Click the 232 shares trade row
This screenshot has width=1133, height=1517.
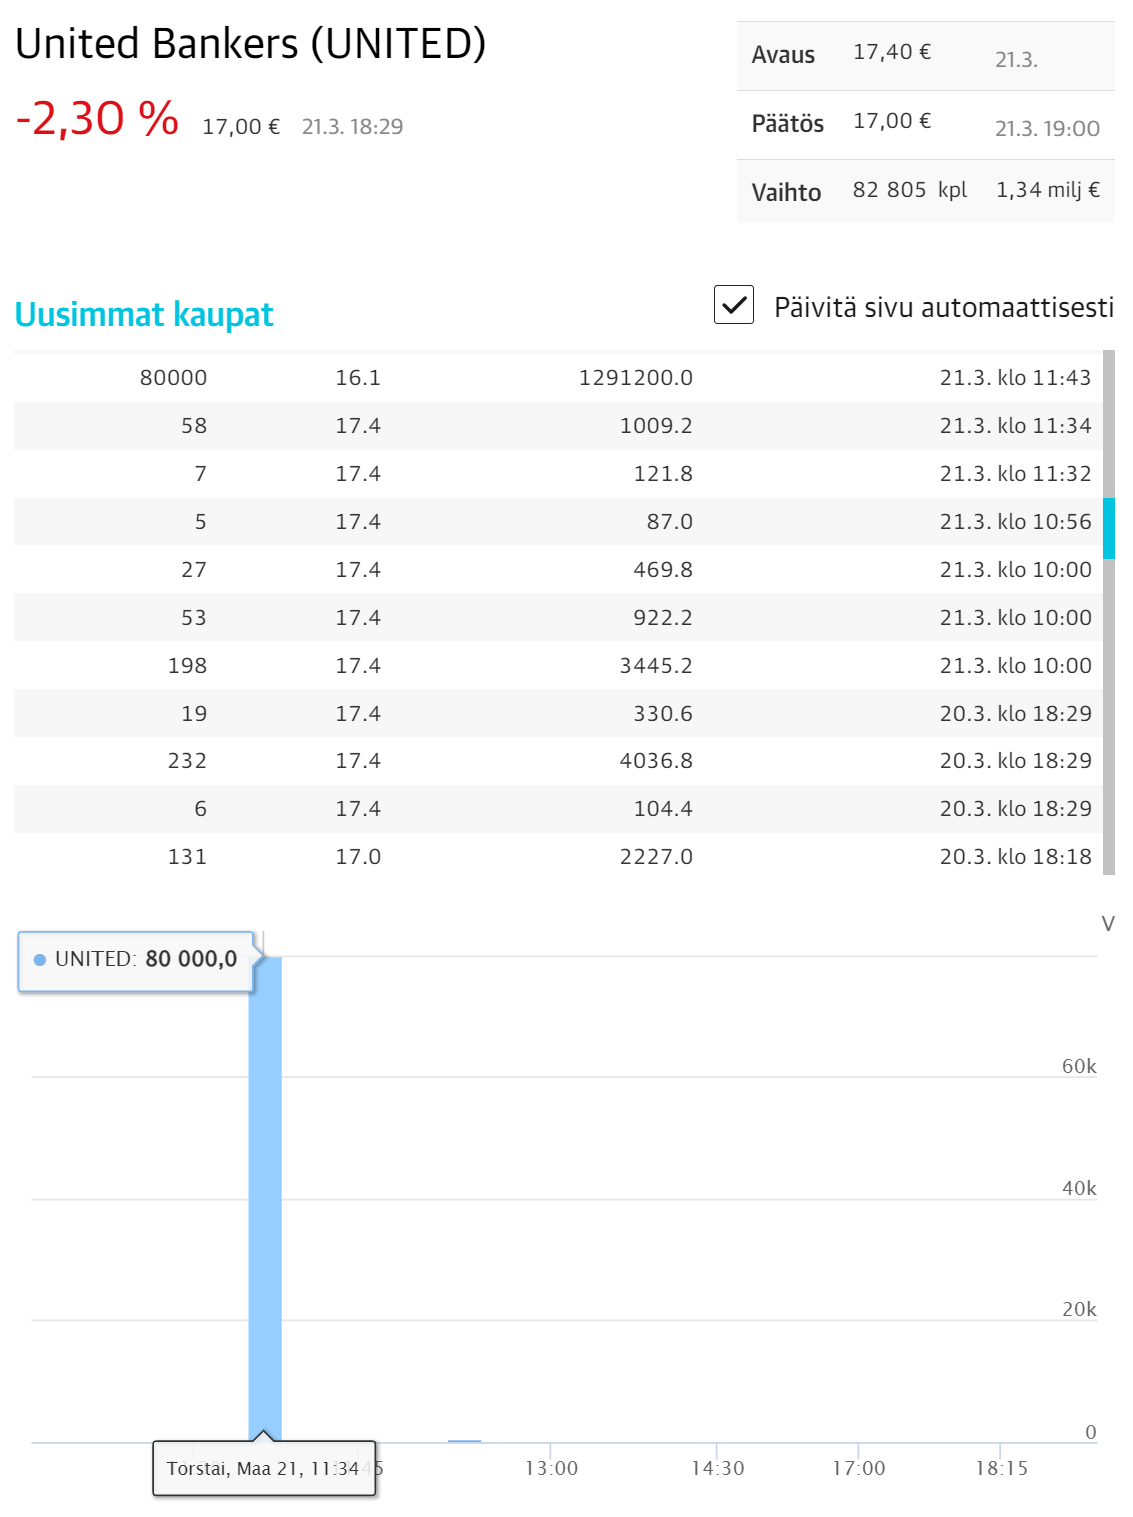tap(558, 761)
